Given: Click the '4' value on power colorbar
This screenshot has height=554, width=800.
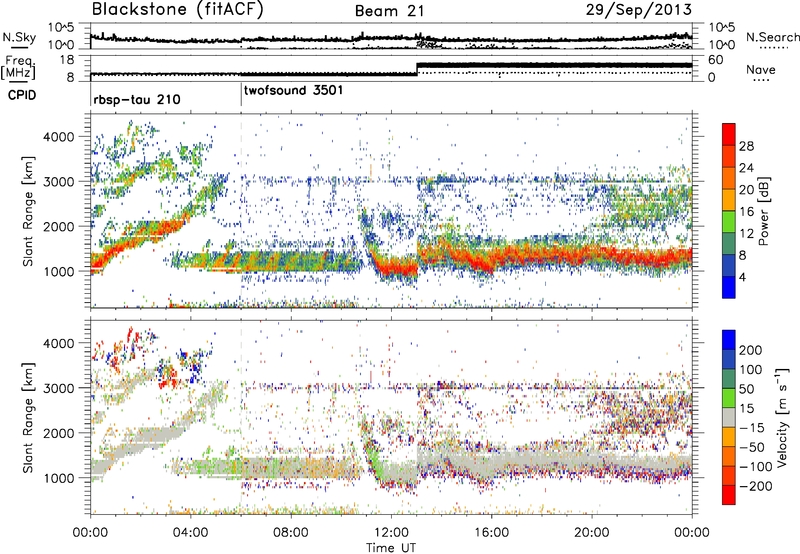Looking at the screenshot, I should point(742,278).
